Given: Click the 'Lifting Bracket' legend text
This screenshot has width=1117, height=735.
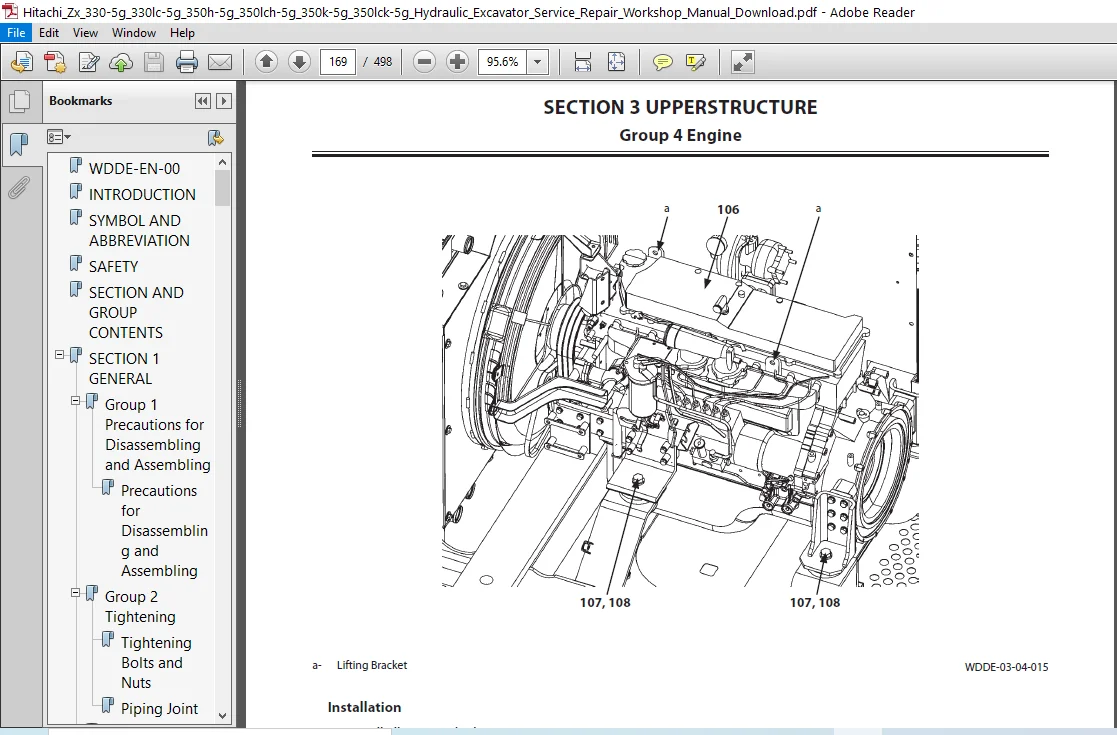Looking at the screenshot, I should click(372, 665).
